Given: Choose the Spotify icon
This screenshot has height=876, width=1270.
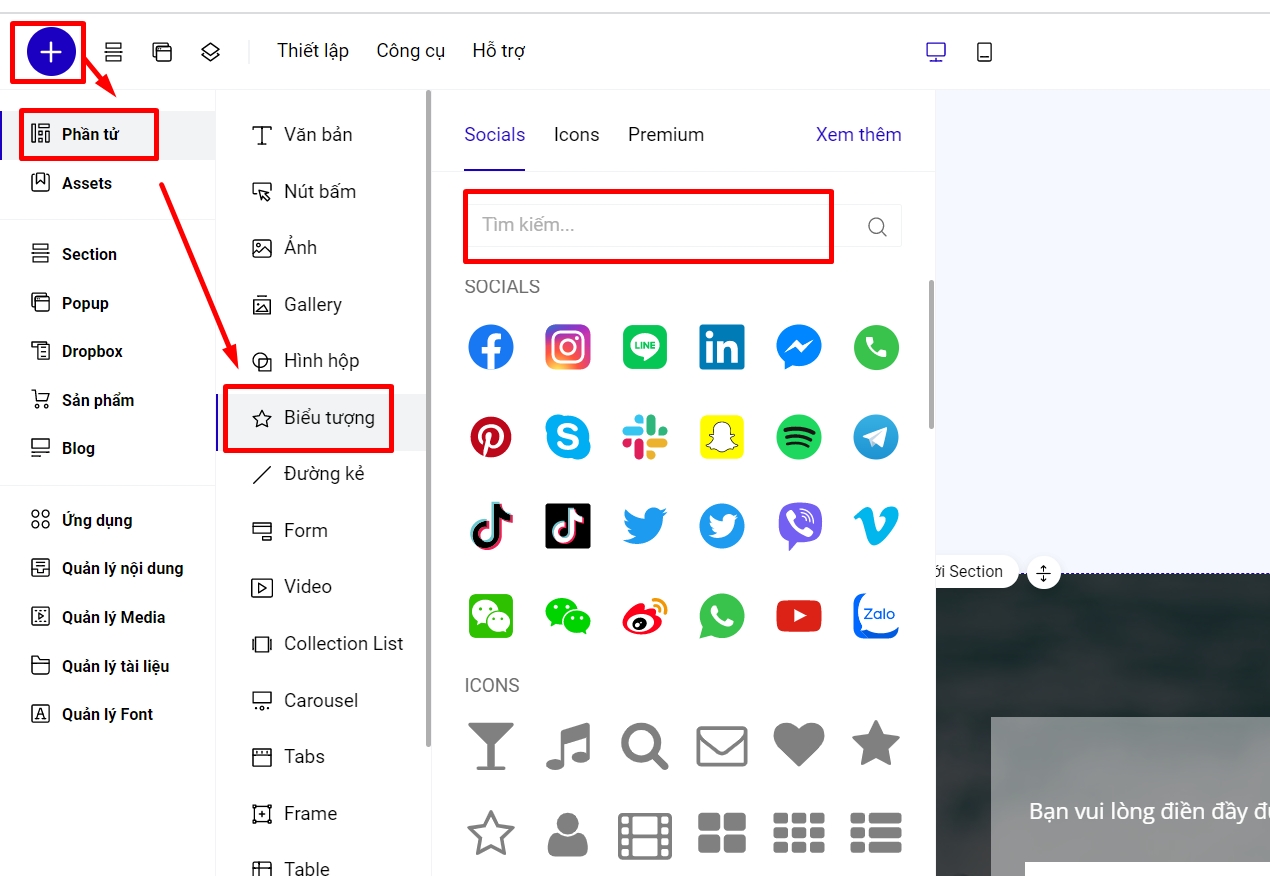Looking at the screenshot, I should (x=799, y=438).
